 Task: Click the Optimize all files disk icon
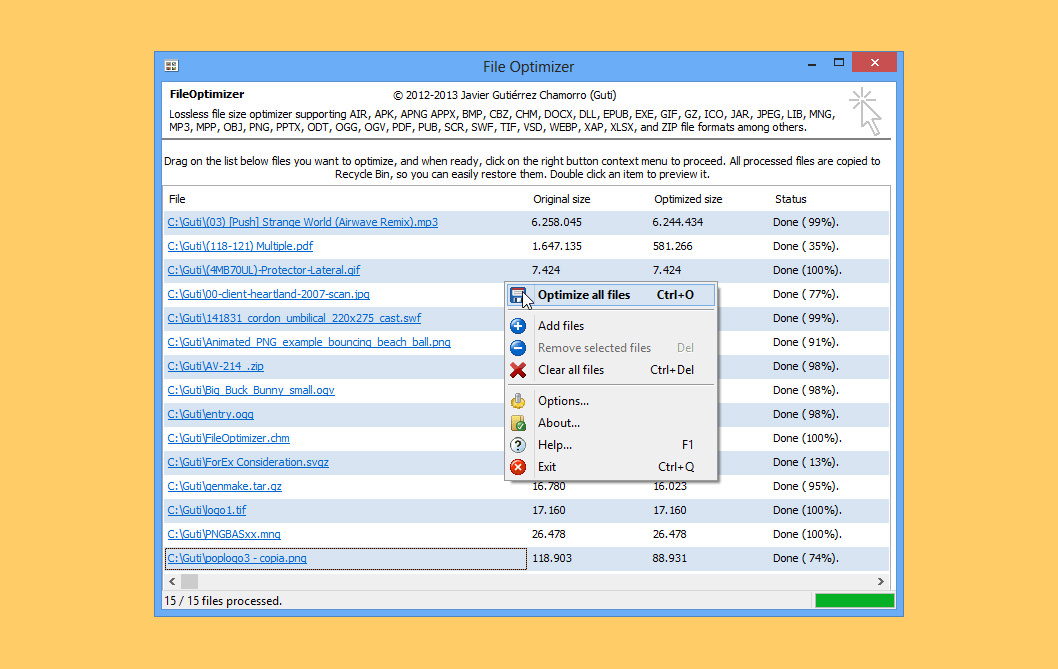(518, 295)
